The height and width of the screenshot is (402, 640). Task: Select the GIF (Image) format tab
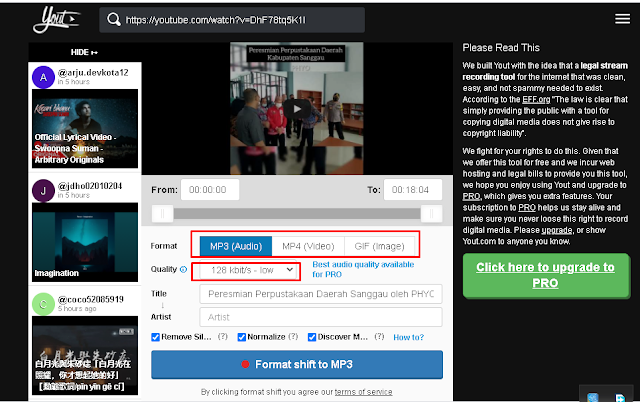point(379,246)
